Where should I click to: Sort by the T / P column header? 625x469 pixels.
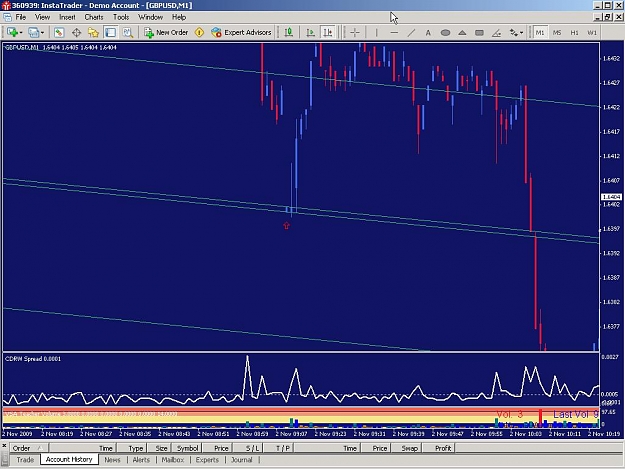click(279, 448)
